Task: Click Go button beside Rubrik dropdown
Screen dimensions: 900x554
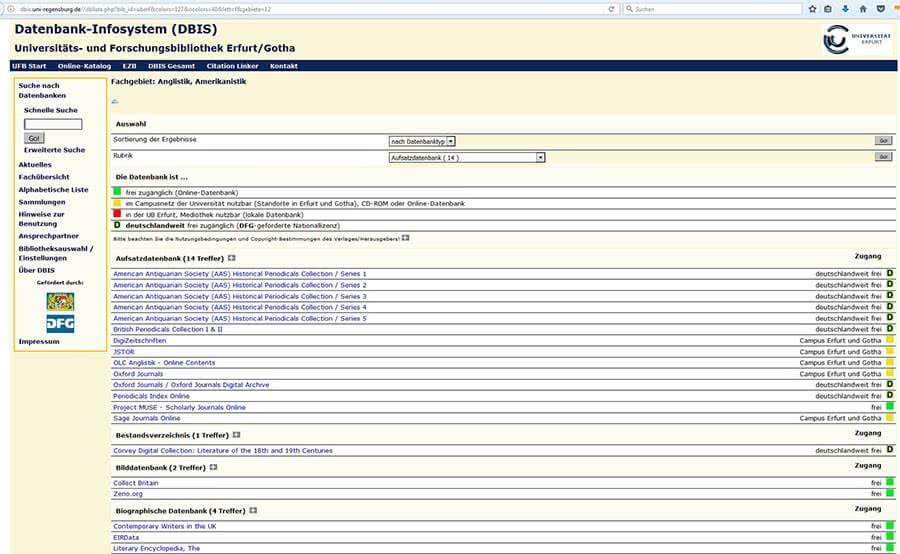Action: (883, 157)
